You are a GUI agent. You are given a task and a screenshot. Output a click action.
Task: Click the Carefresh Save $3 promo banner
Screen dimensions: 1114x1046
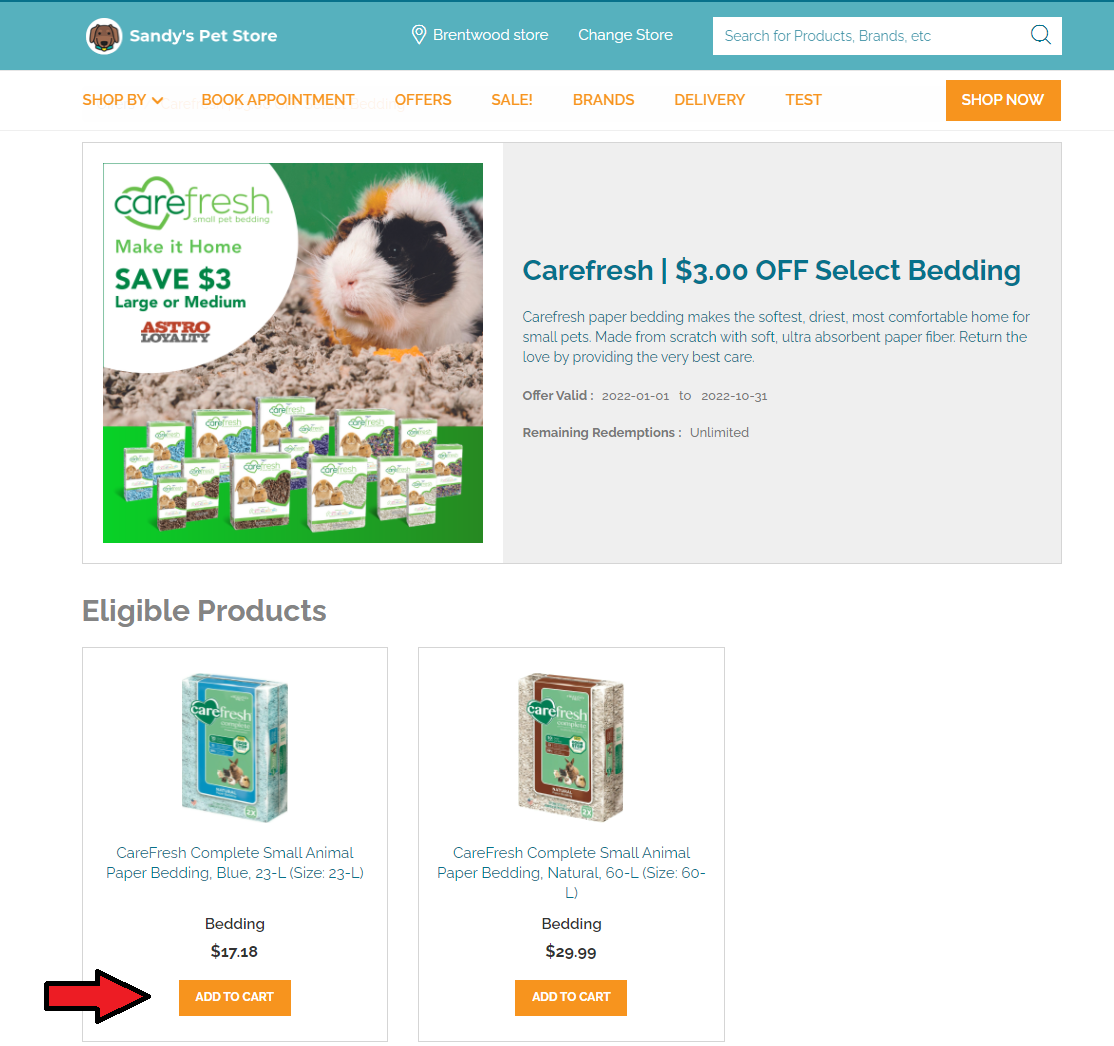[x=293, y=353]
